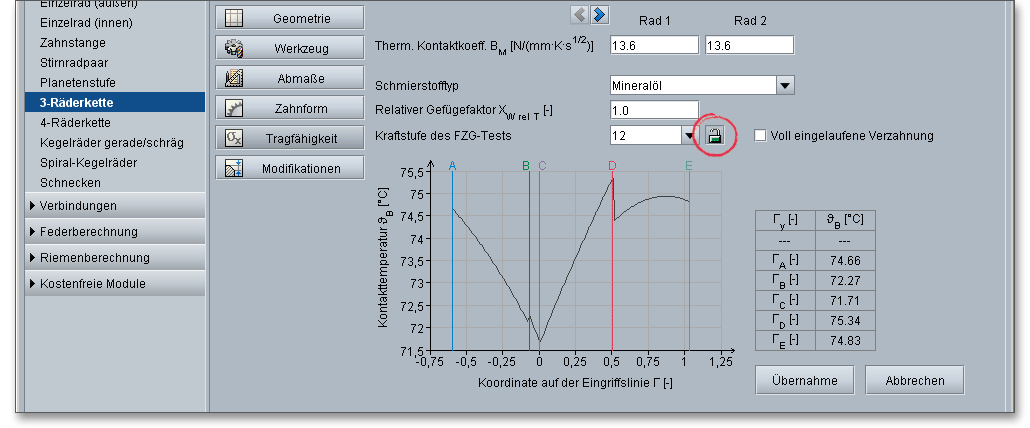Select Planetenstufe in the sidebar
1030x428 pixels.
[80, 83]
